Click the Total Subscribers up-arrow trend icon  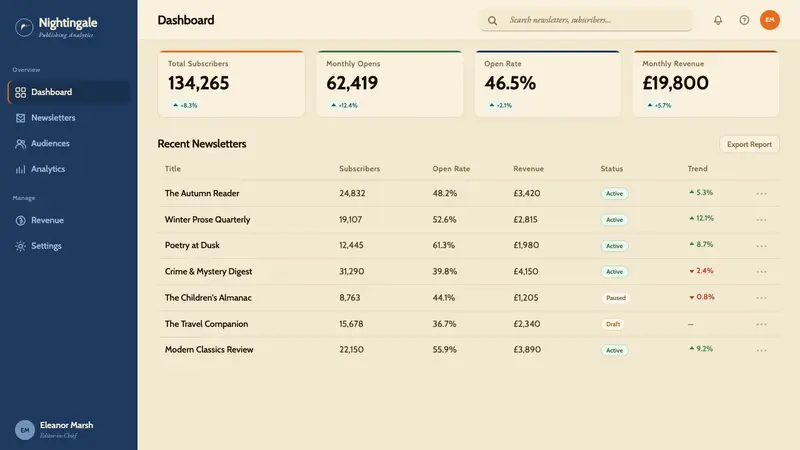[176, 105]
